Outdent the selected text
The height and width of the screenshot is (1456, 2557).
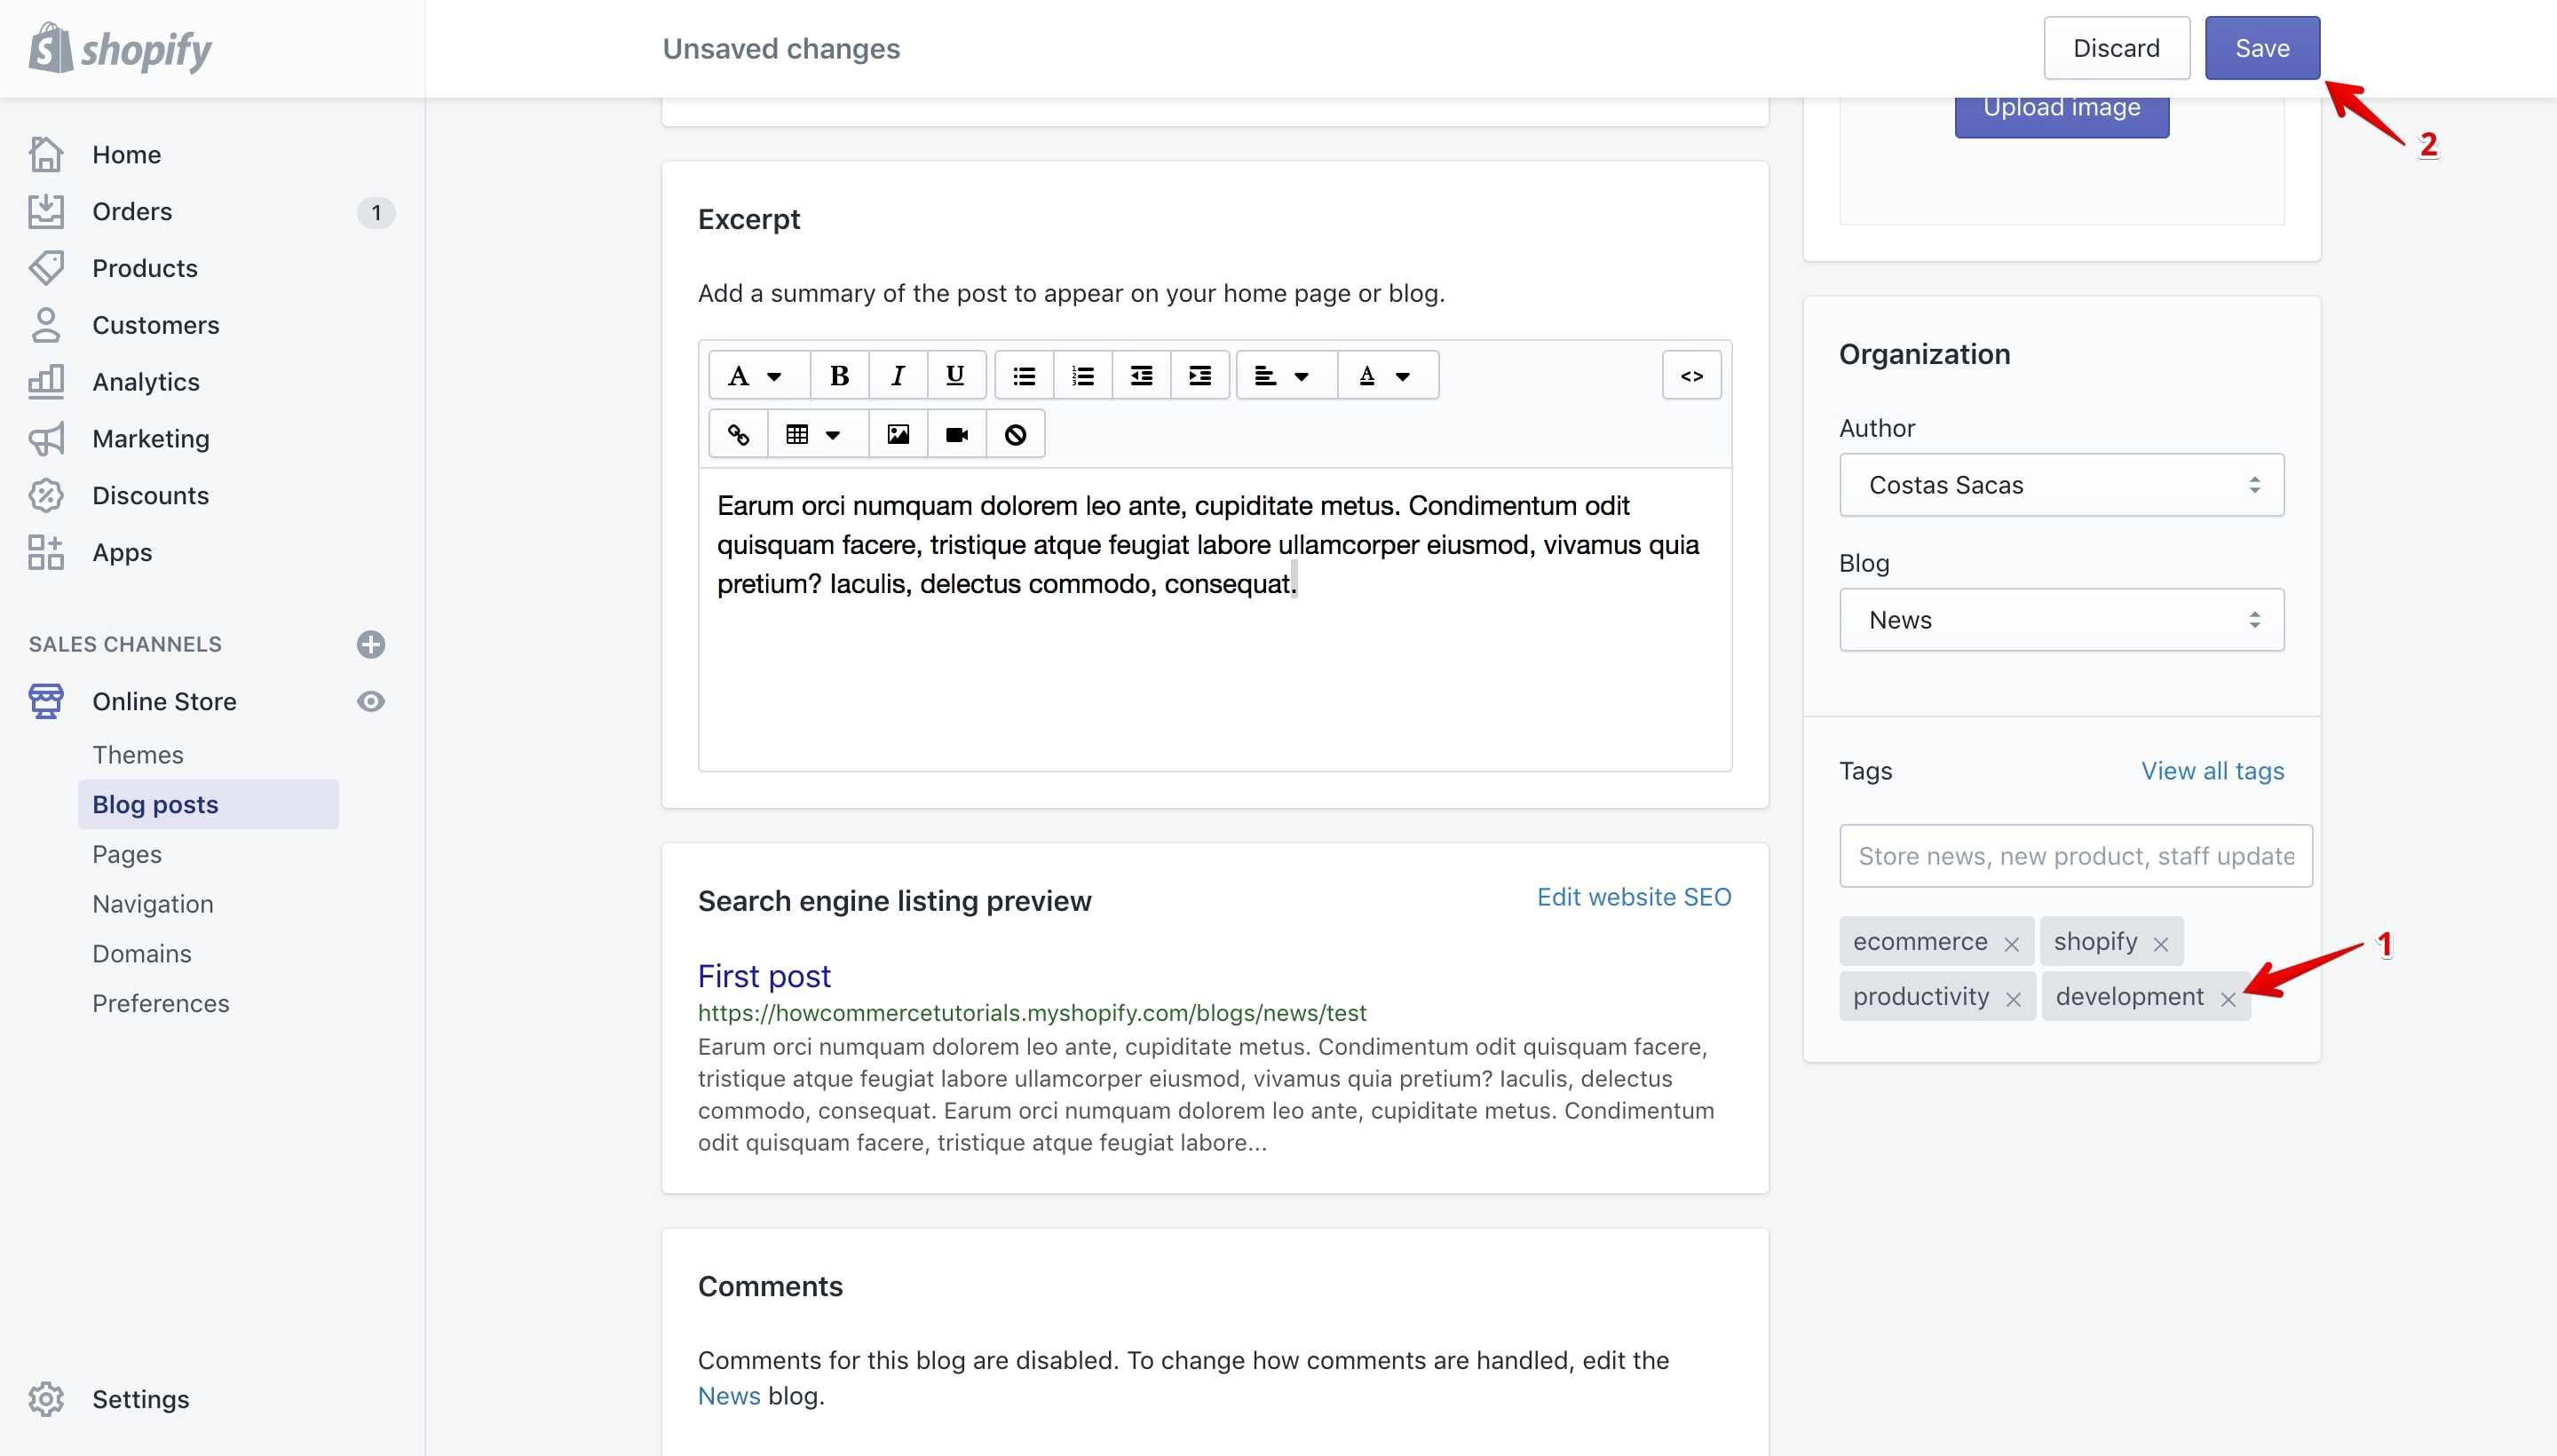(1141, 375)
